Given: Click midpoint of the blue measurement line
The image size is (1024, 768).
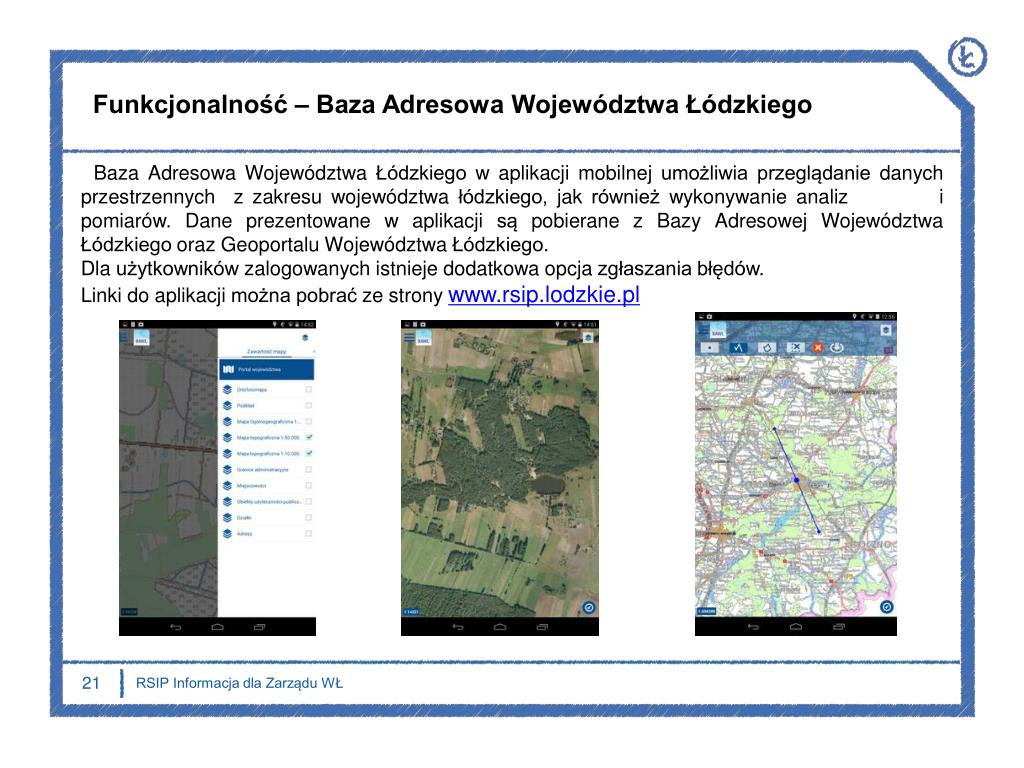Looking at the screenshot, I should tap(797, 481).
